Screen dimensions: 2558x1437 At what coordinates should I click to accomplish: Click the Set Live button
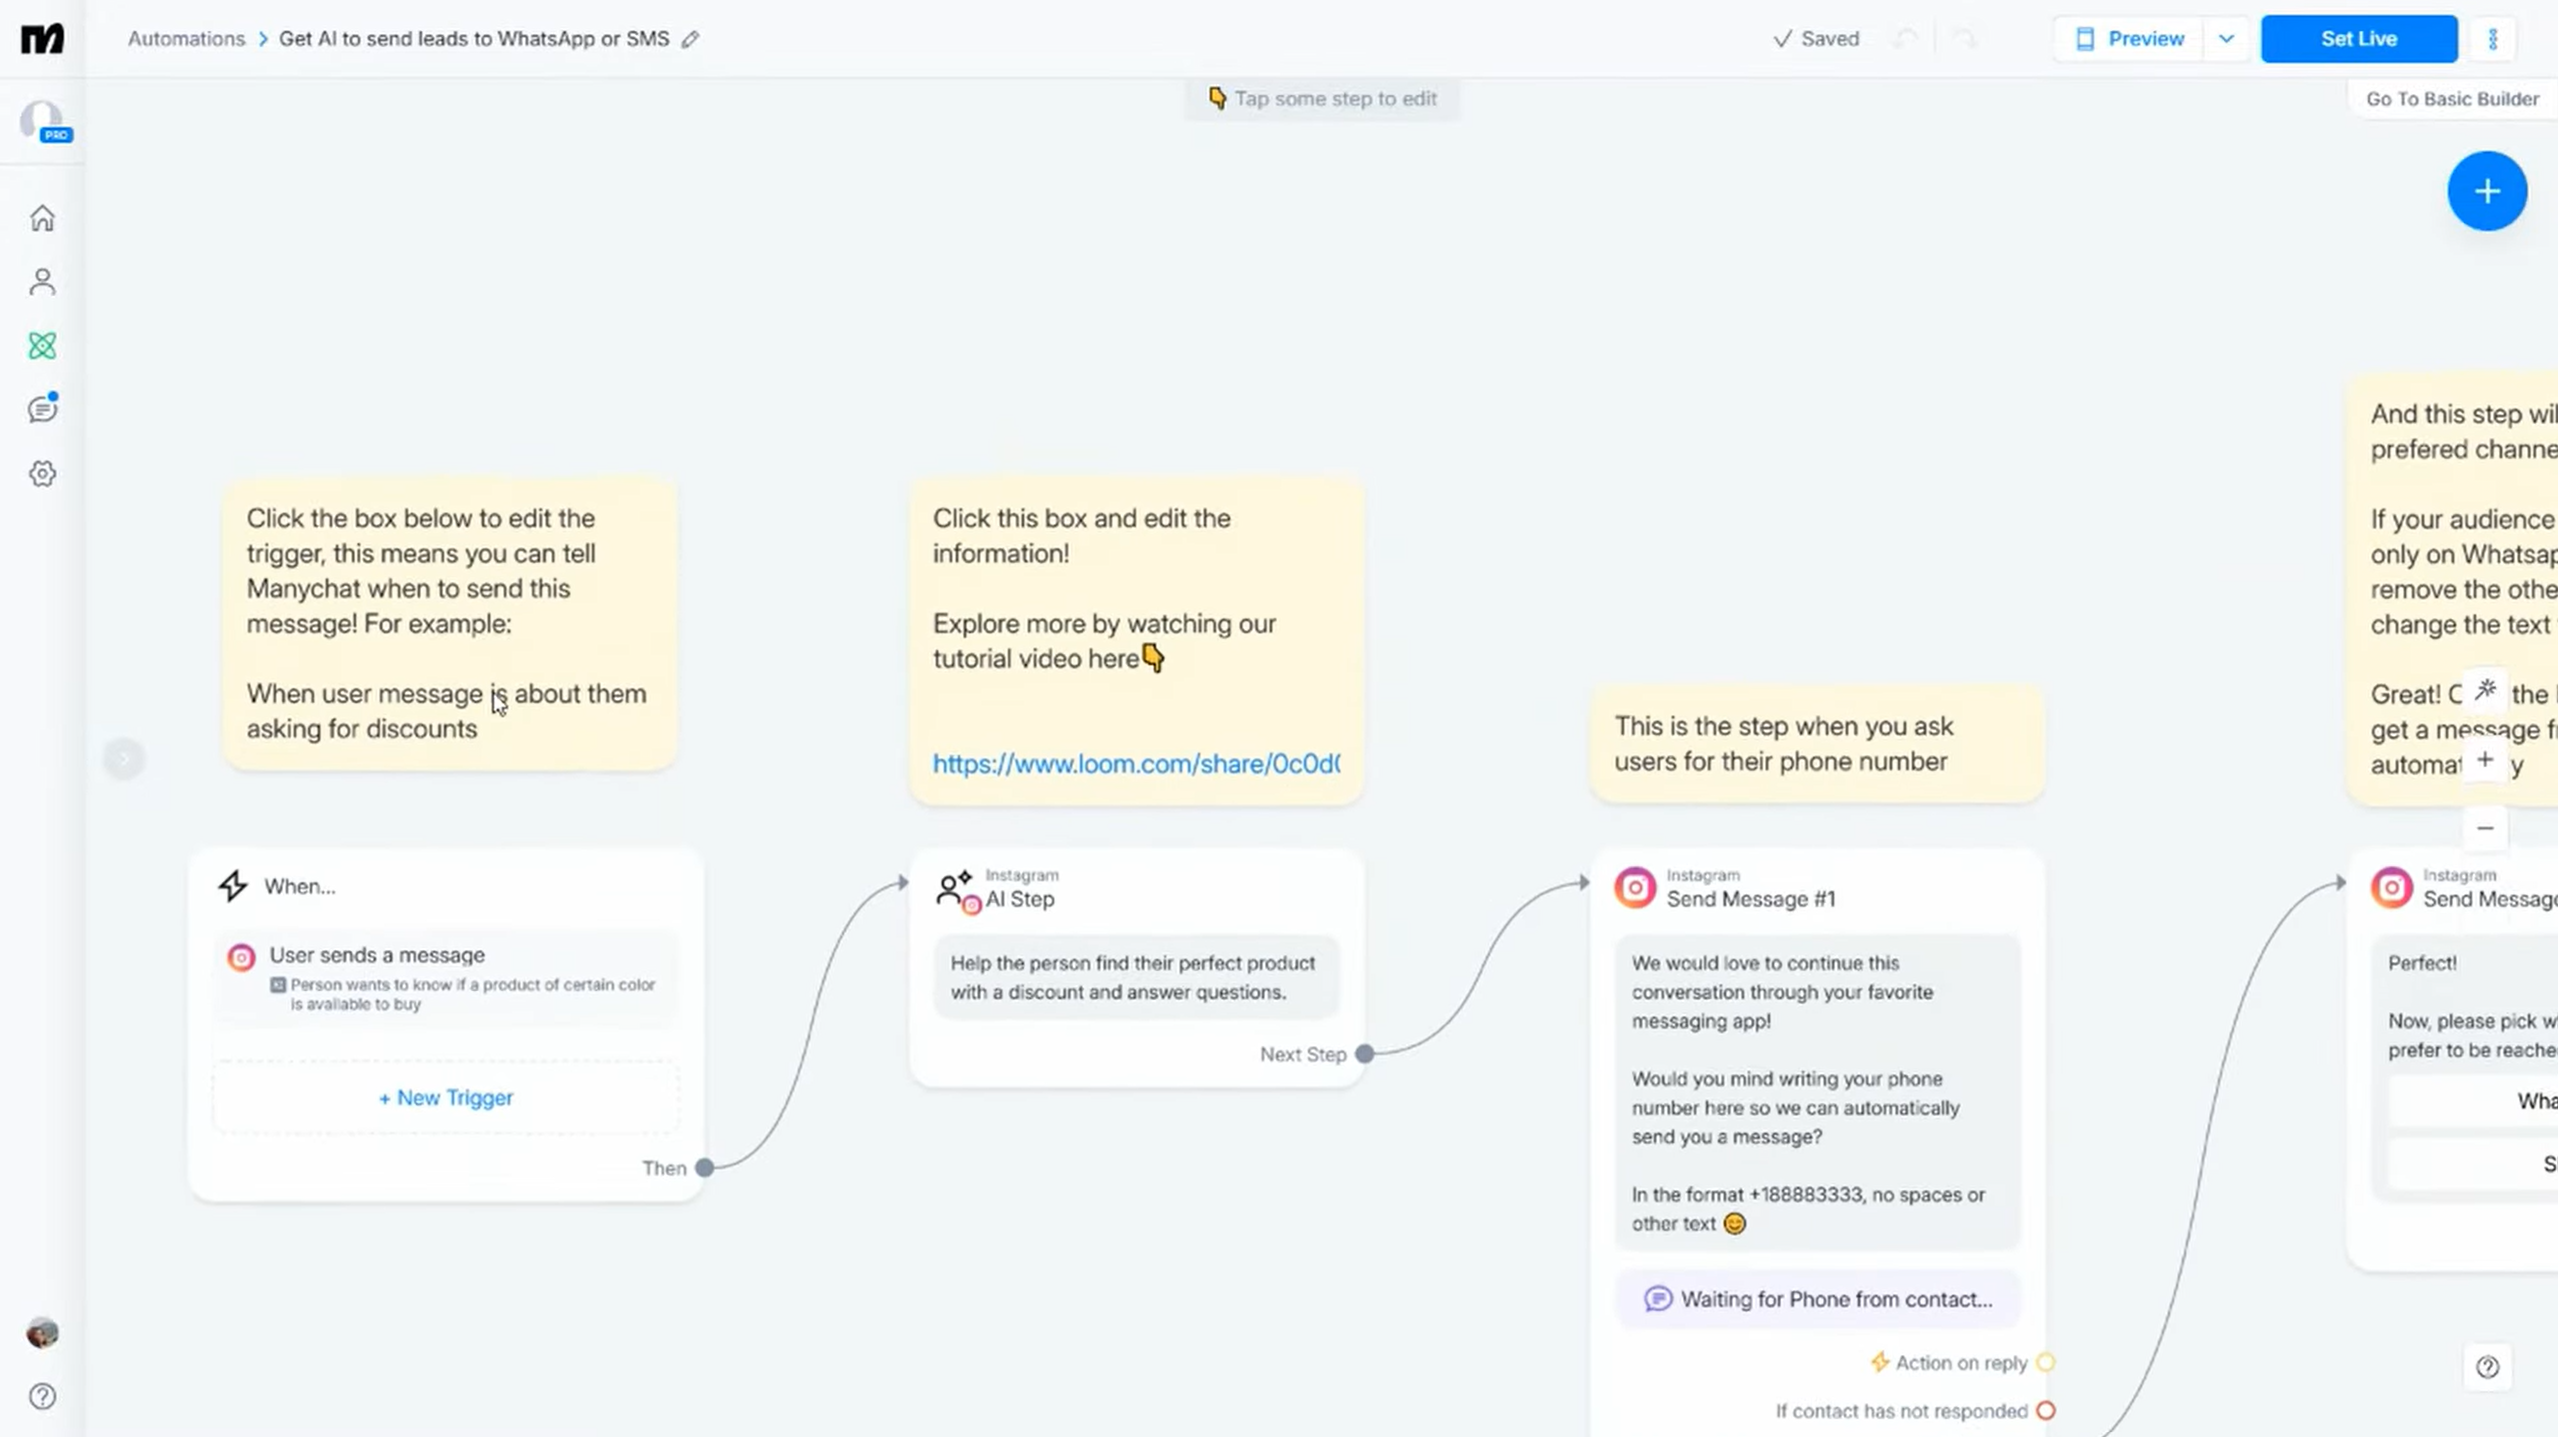coord(2359,38)
